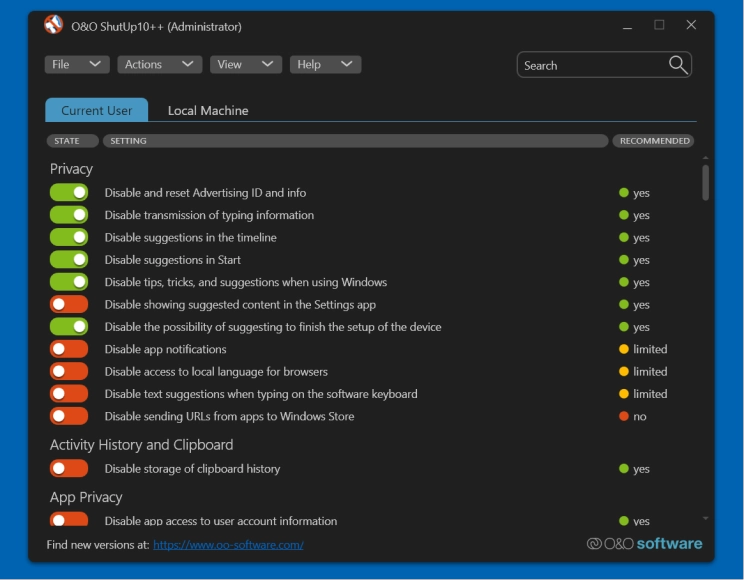Click green dot for clipboard history recommendation
The width and height of the screenshot is (744, 580).
pyautogui.click(x=623, y=469)
